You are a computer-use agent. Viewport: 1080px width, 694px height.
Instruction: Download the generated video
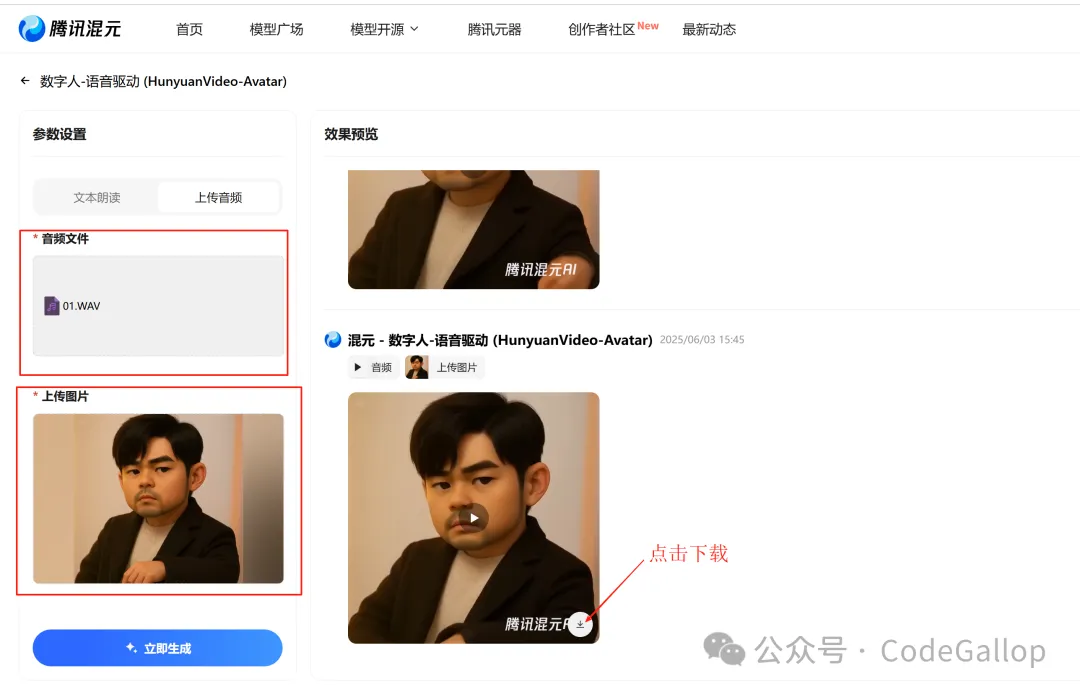581,624
